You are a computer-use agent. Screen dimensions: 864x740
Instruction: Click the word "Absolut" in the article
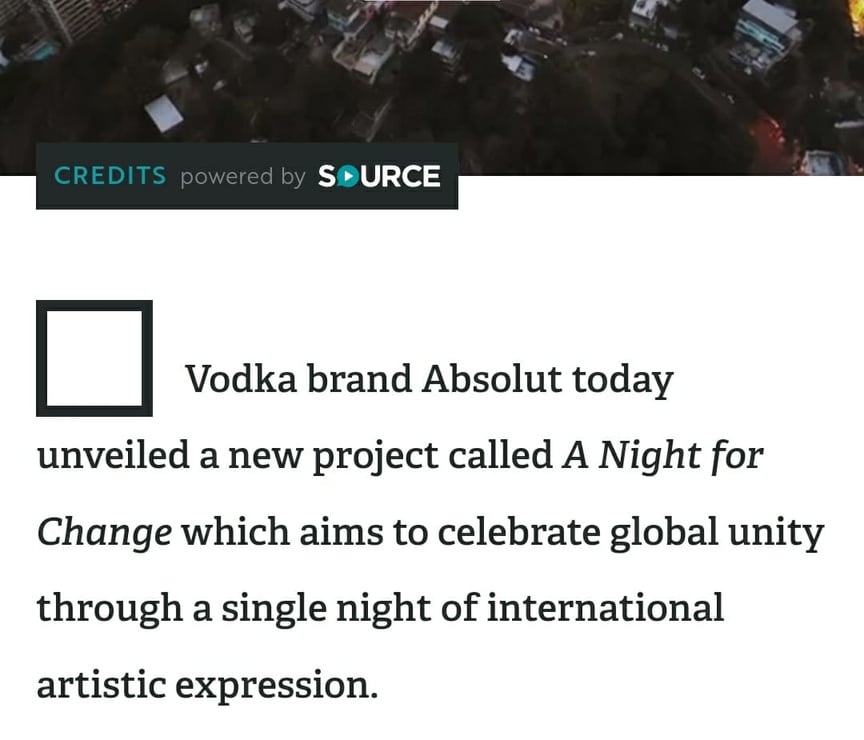click(x=491, y=380)
